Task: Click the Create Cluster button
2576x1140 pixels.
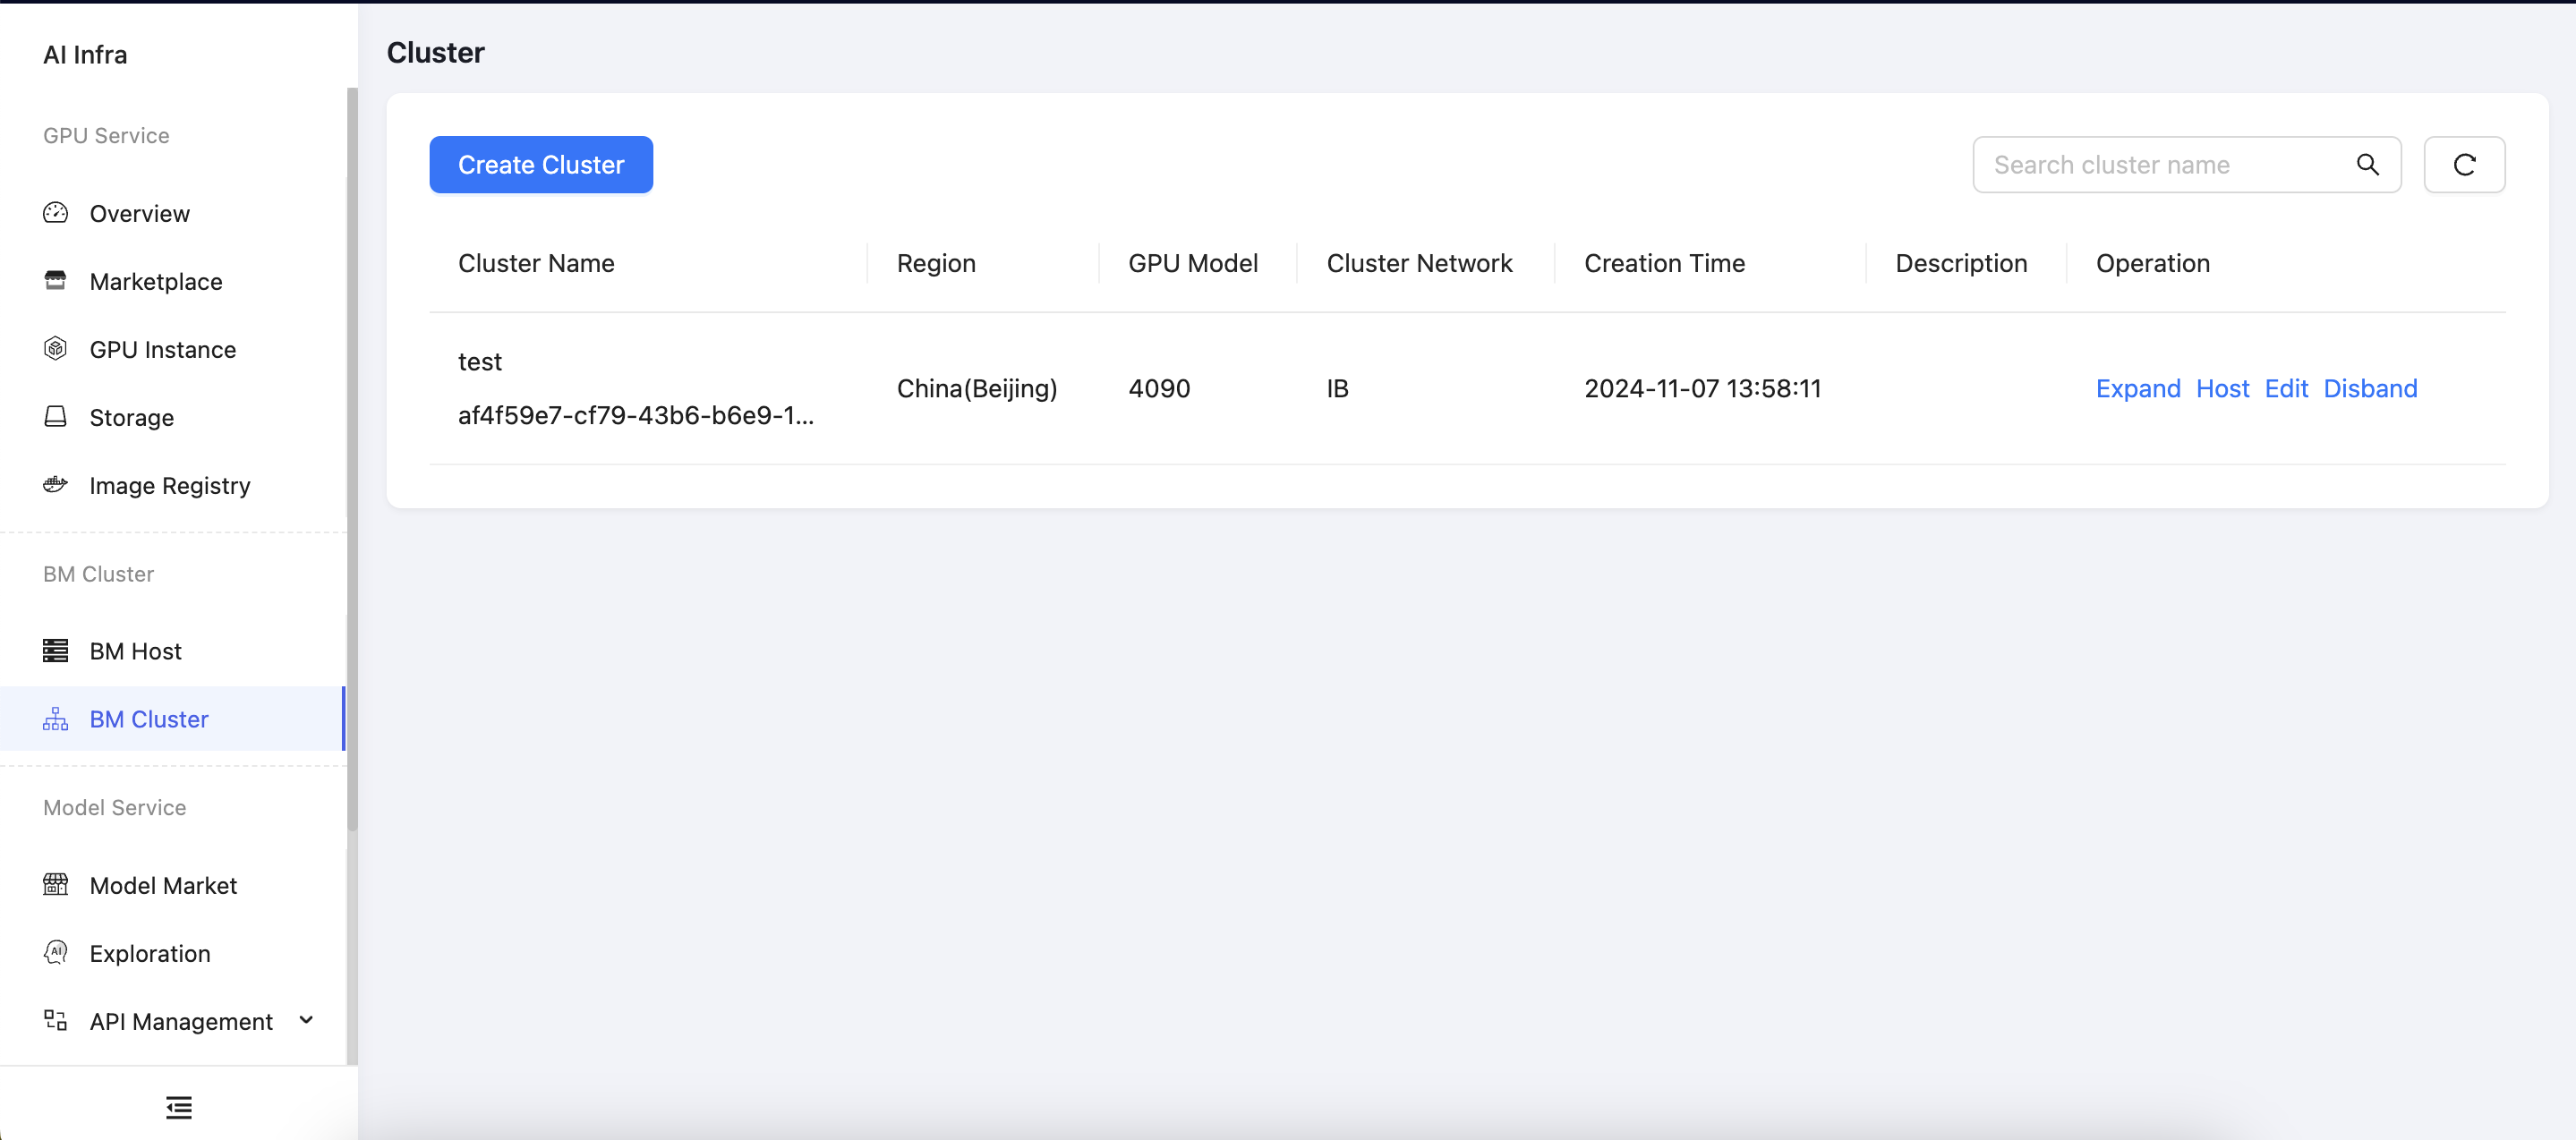Action: (x=541, y=165)
